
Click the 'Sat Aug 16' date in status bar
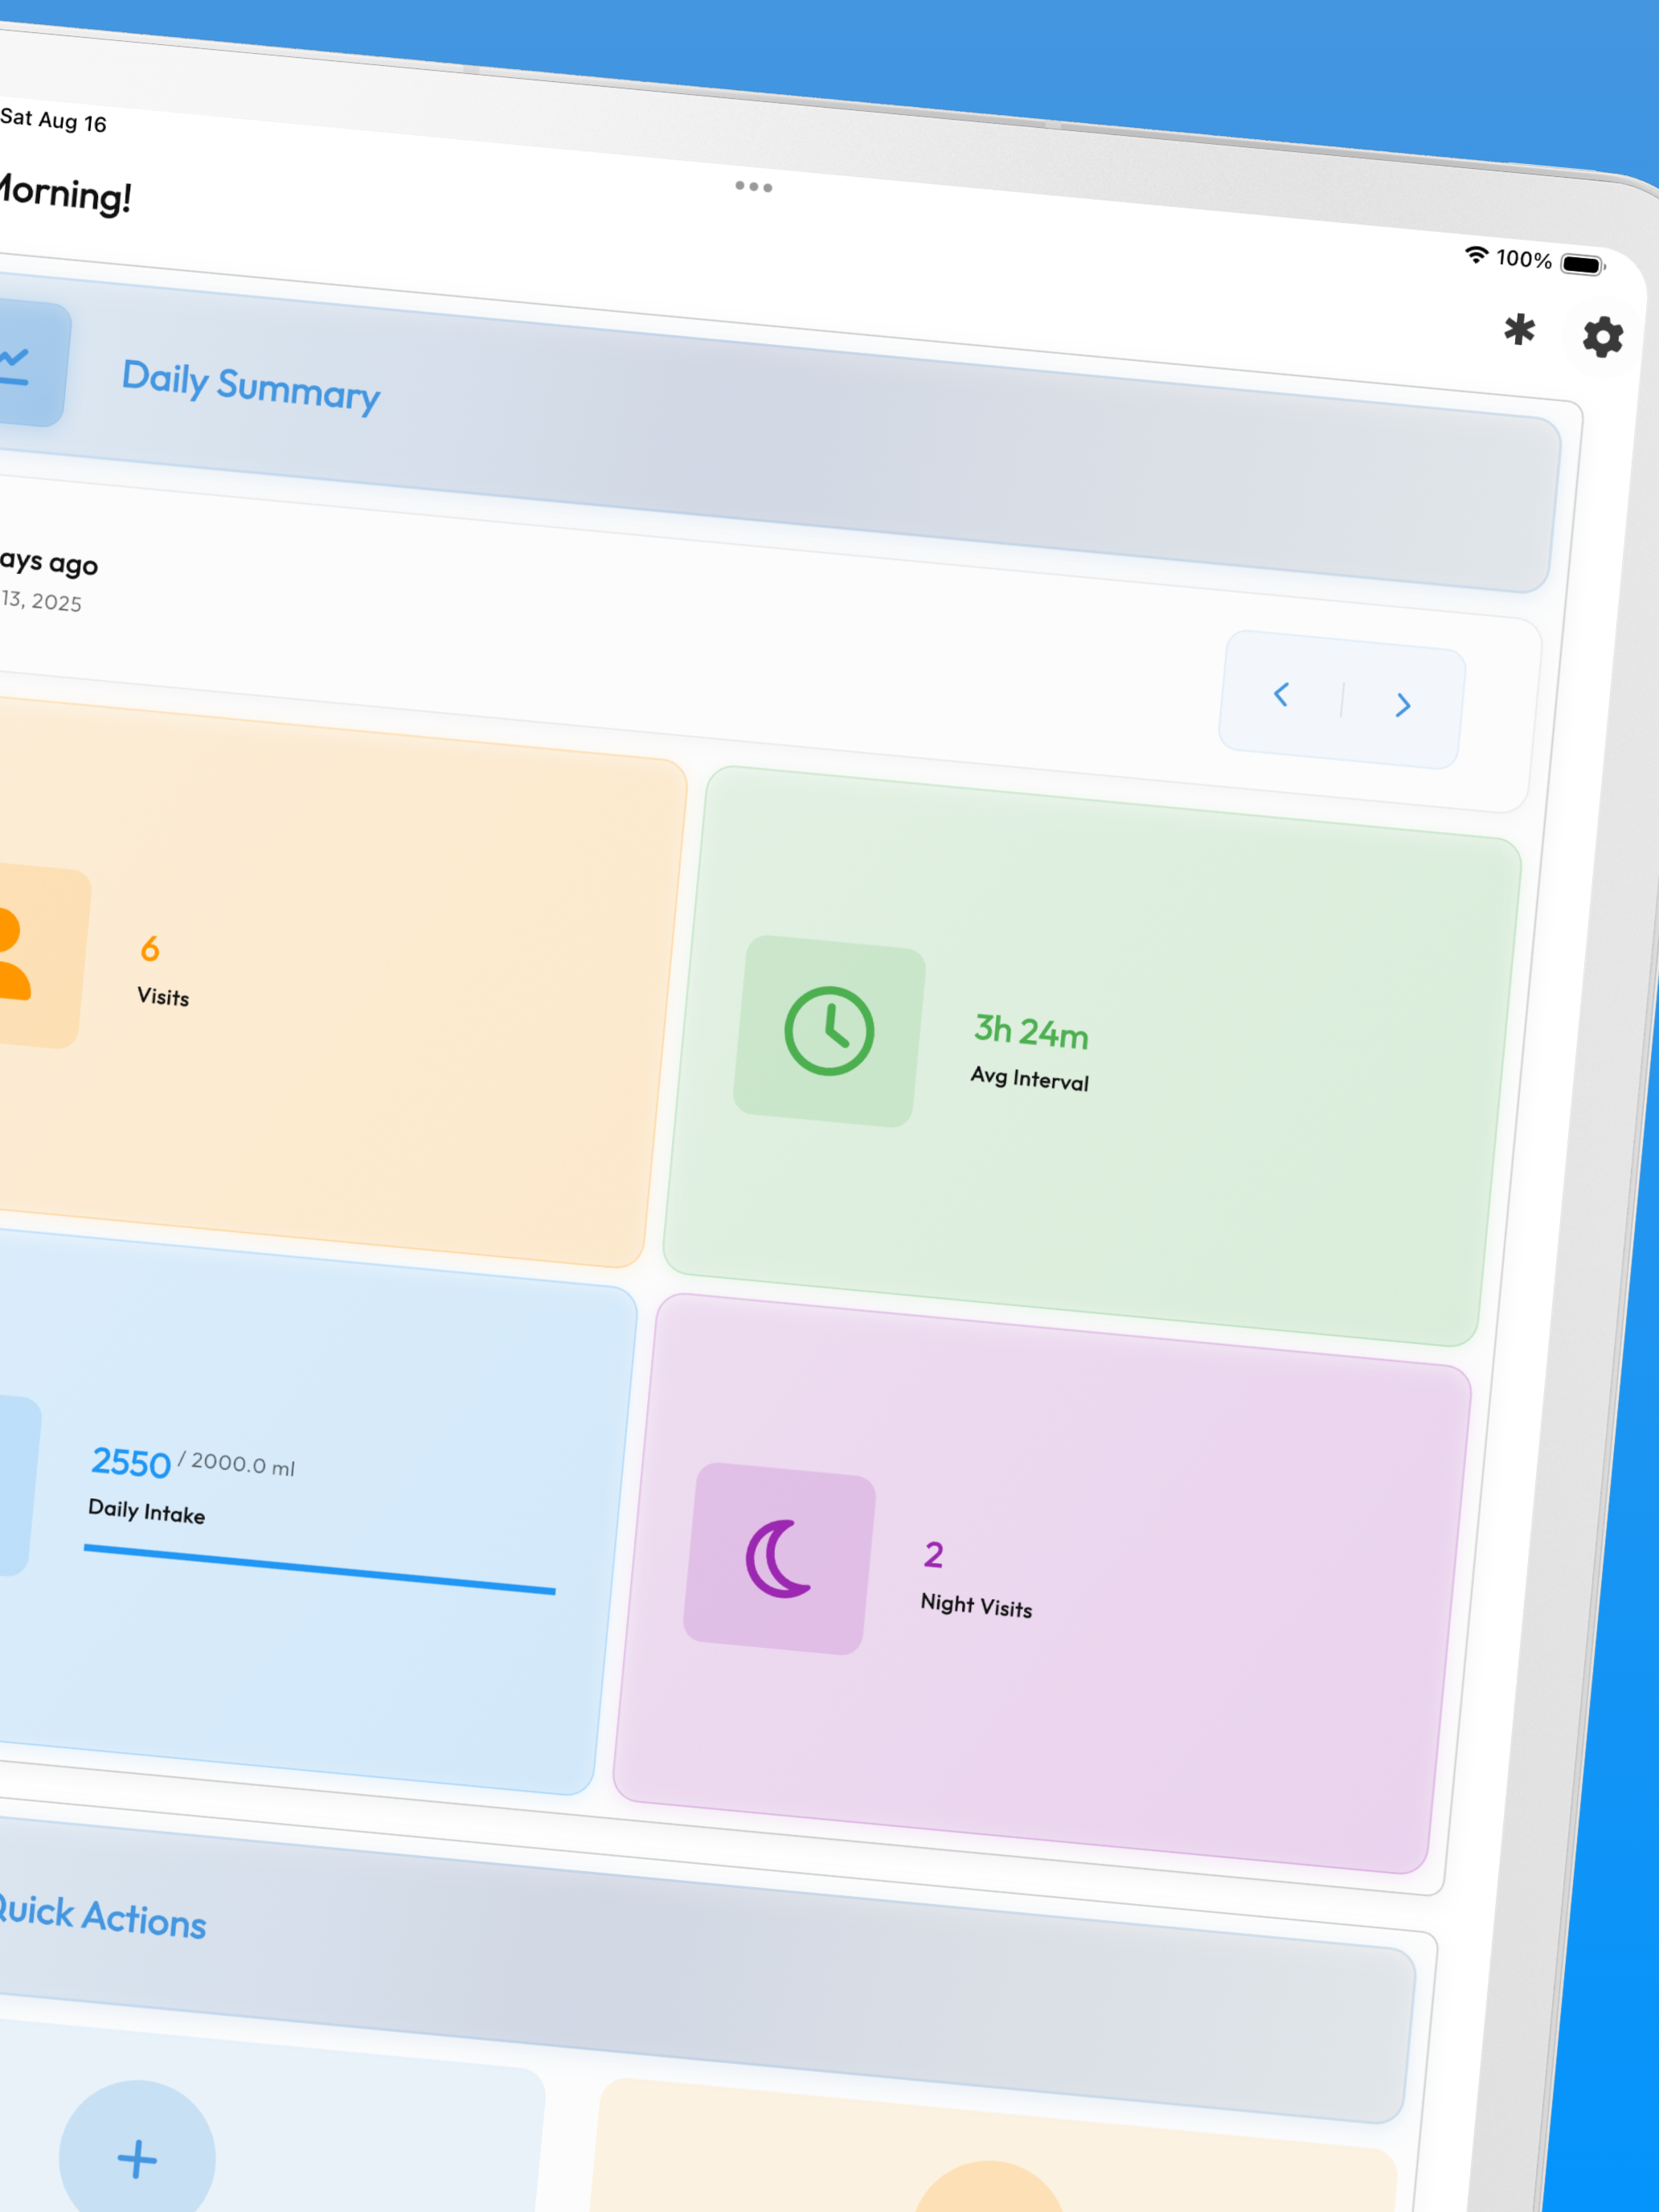[53, 120]
